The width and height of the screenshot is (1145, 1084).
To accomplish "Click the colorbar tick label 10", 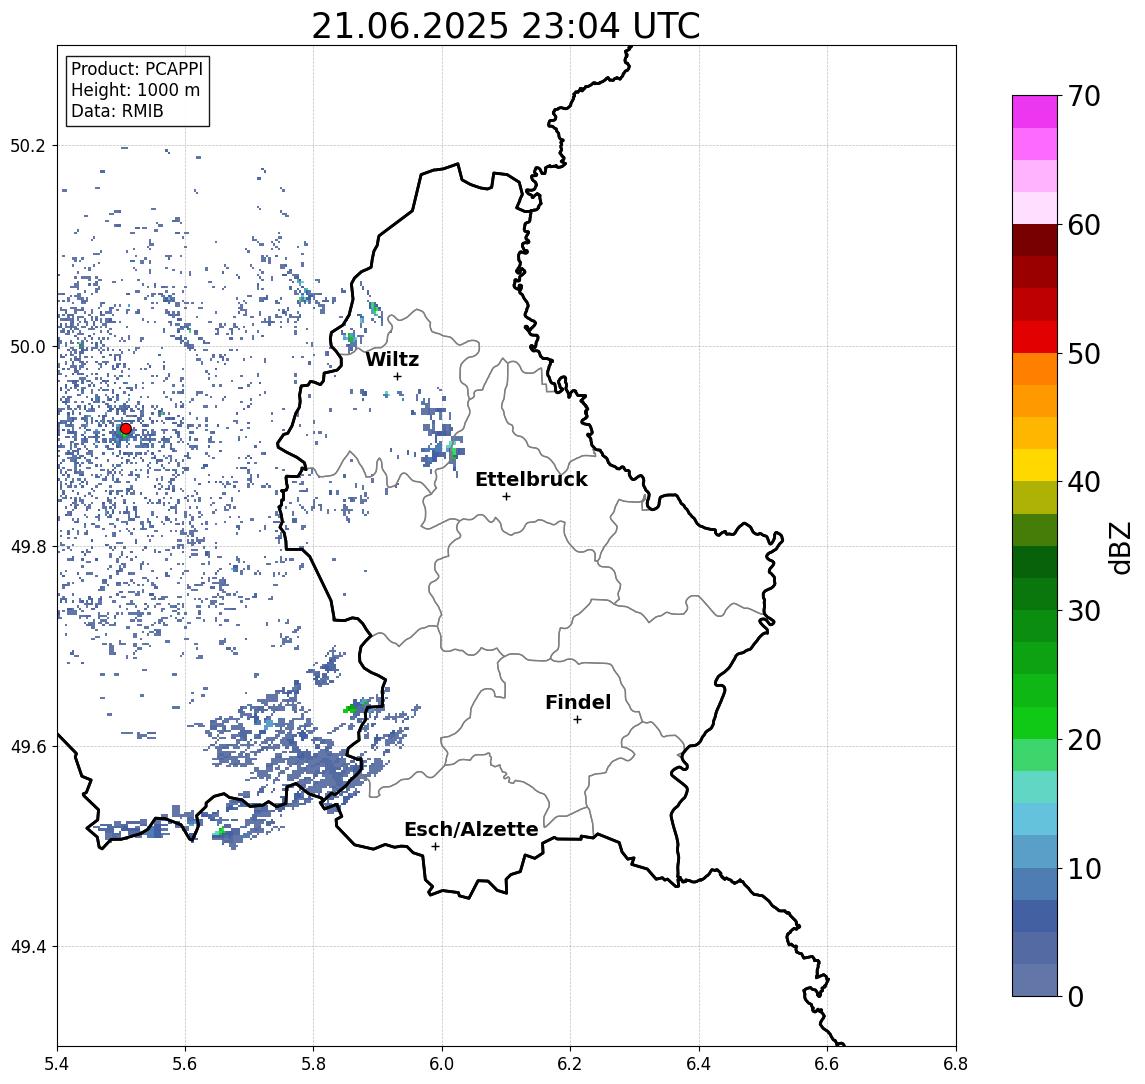I will tap(1084, 869).
